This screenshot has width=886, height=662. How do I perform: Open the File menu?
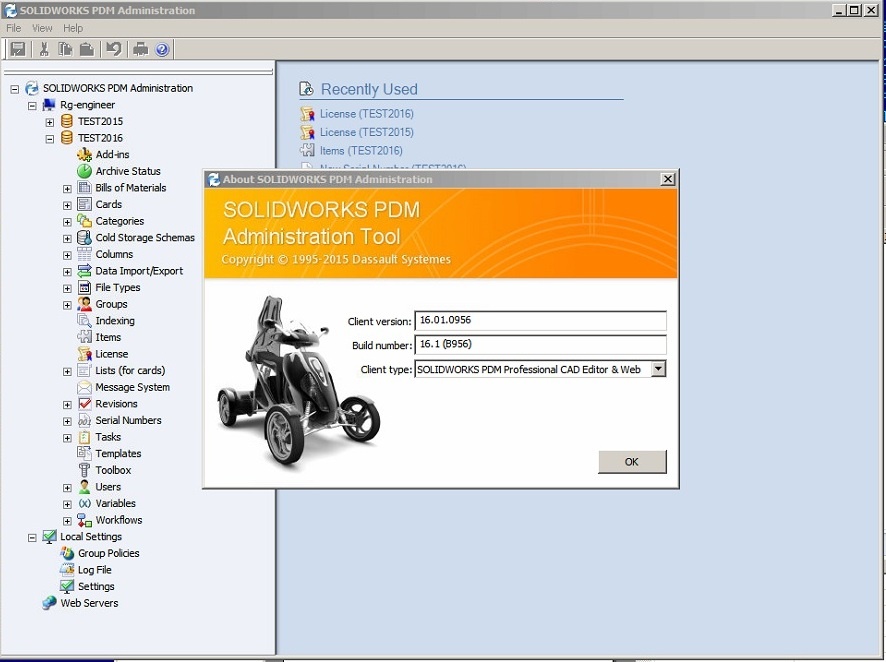[x=14, y=28]
